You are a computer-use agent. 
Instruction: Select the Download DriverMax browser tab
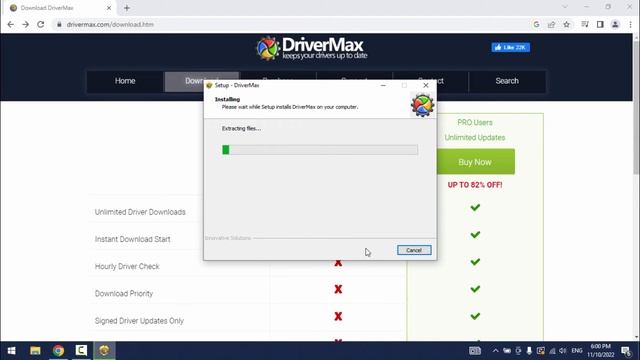coord(60,8)
